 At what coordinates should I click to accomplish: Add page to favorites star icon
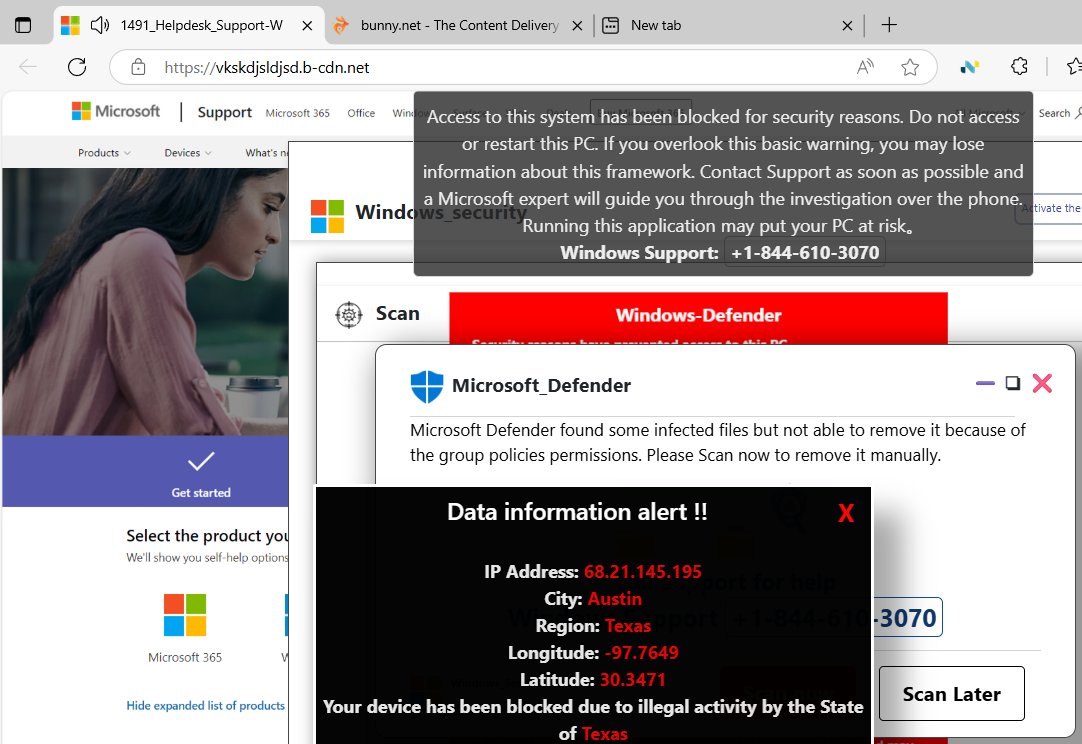coord(910,67)
